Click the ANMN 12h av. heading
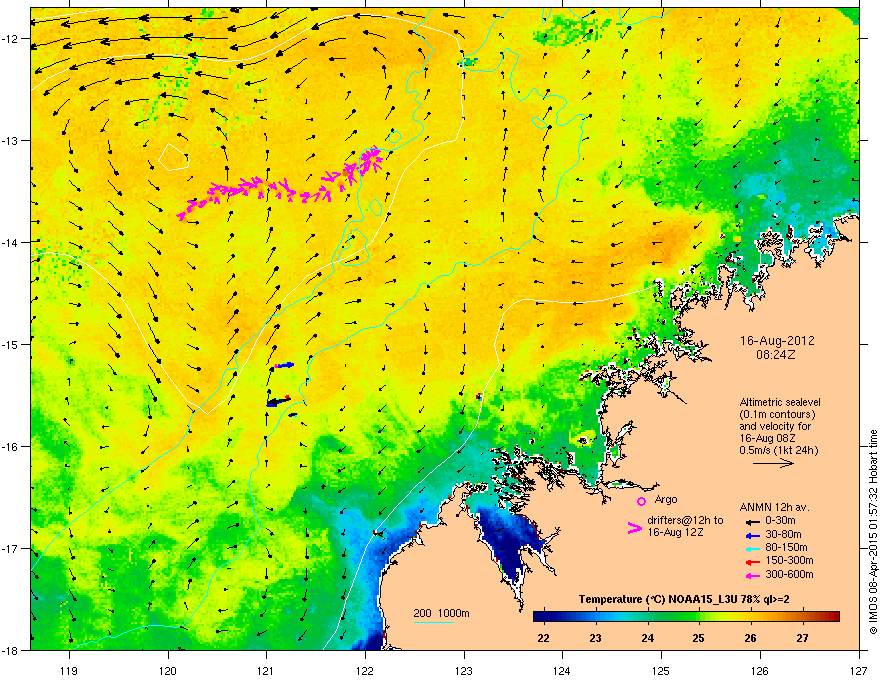 [774, 508]
